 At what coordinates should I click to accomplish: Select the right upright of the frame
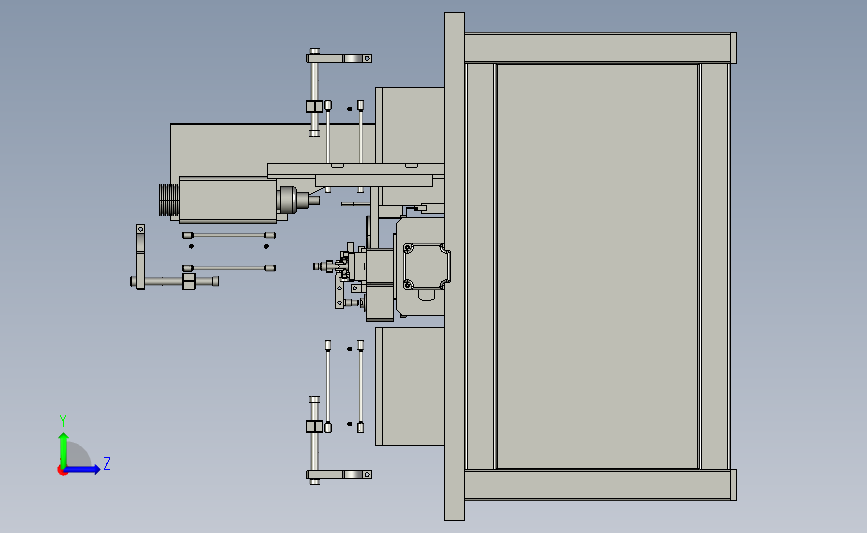click(714, 266)
